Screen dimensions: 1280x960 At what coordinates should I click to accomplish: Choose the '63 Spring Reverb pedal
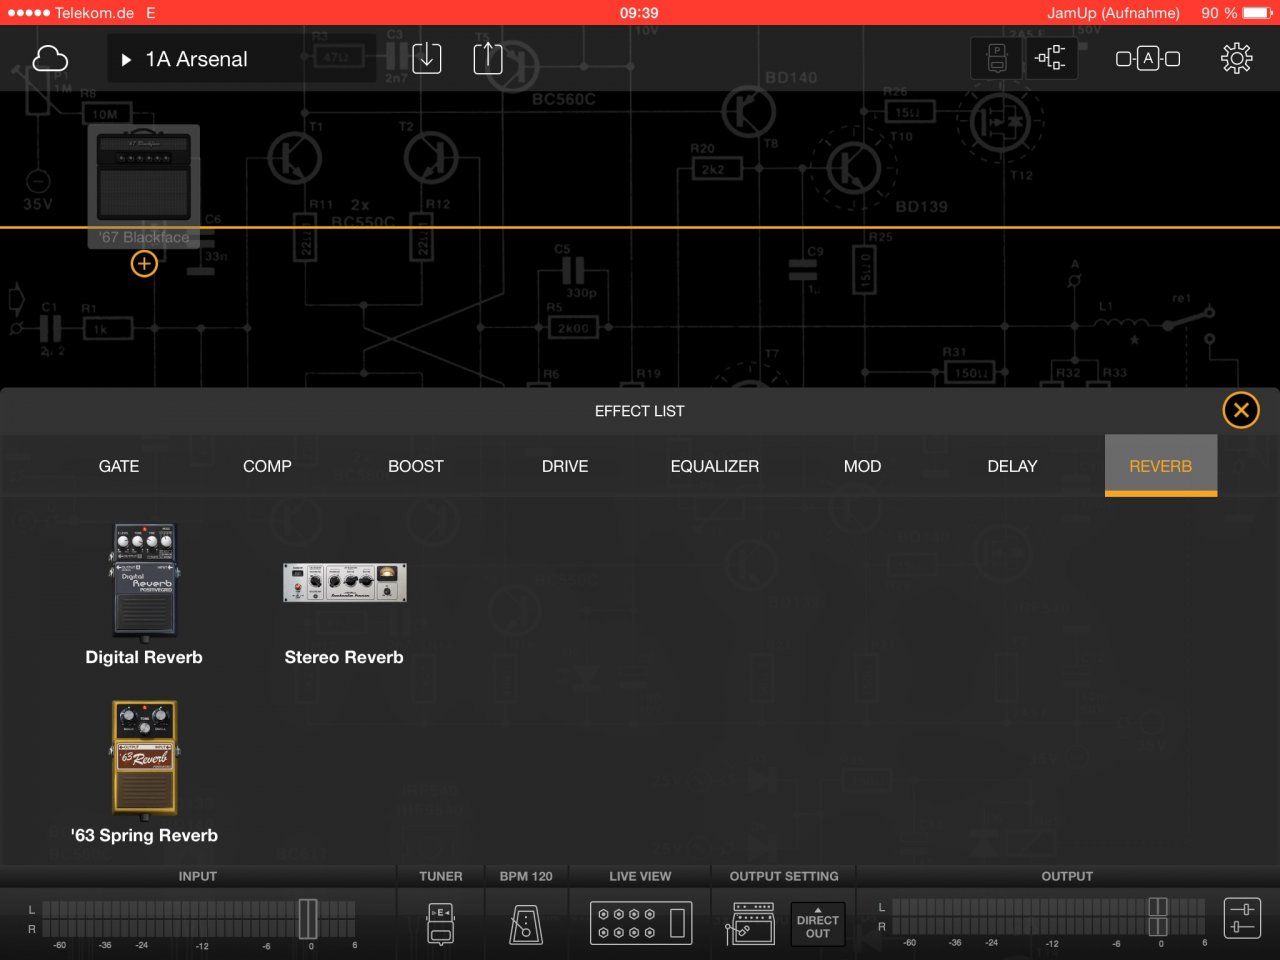tap(144, 758)
